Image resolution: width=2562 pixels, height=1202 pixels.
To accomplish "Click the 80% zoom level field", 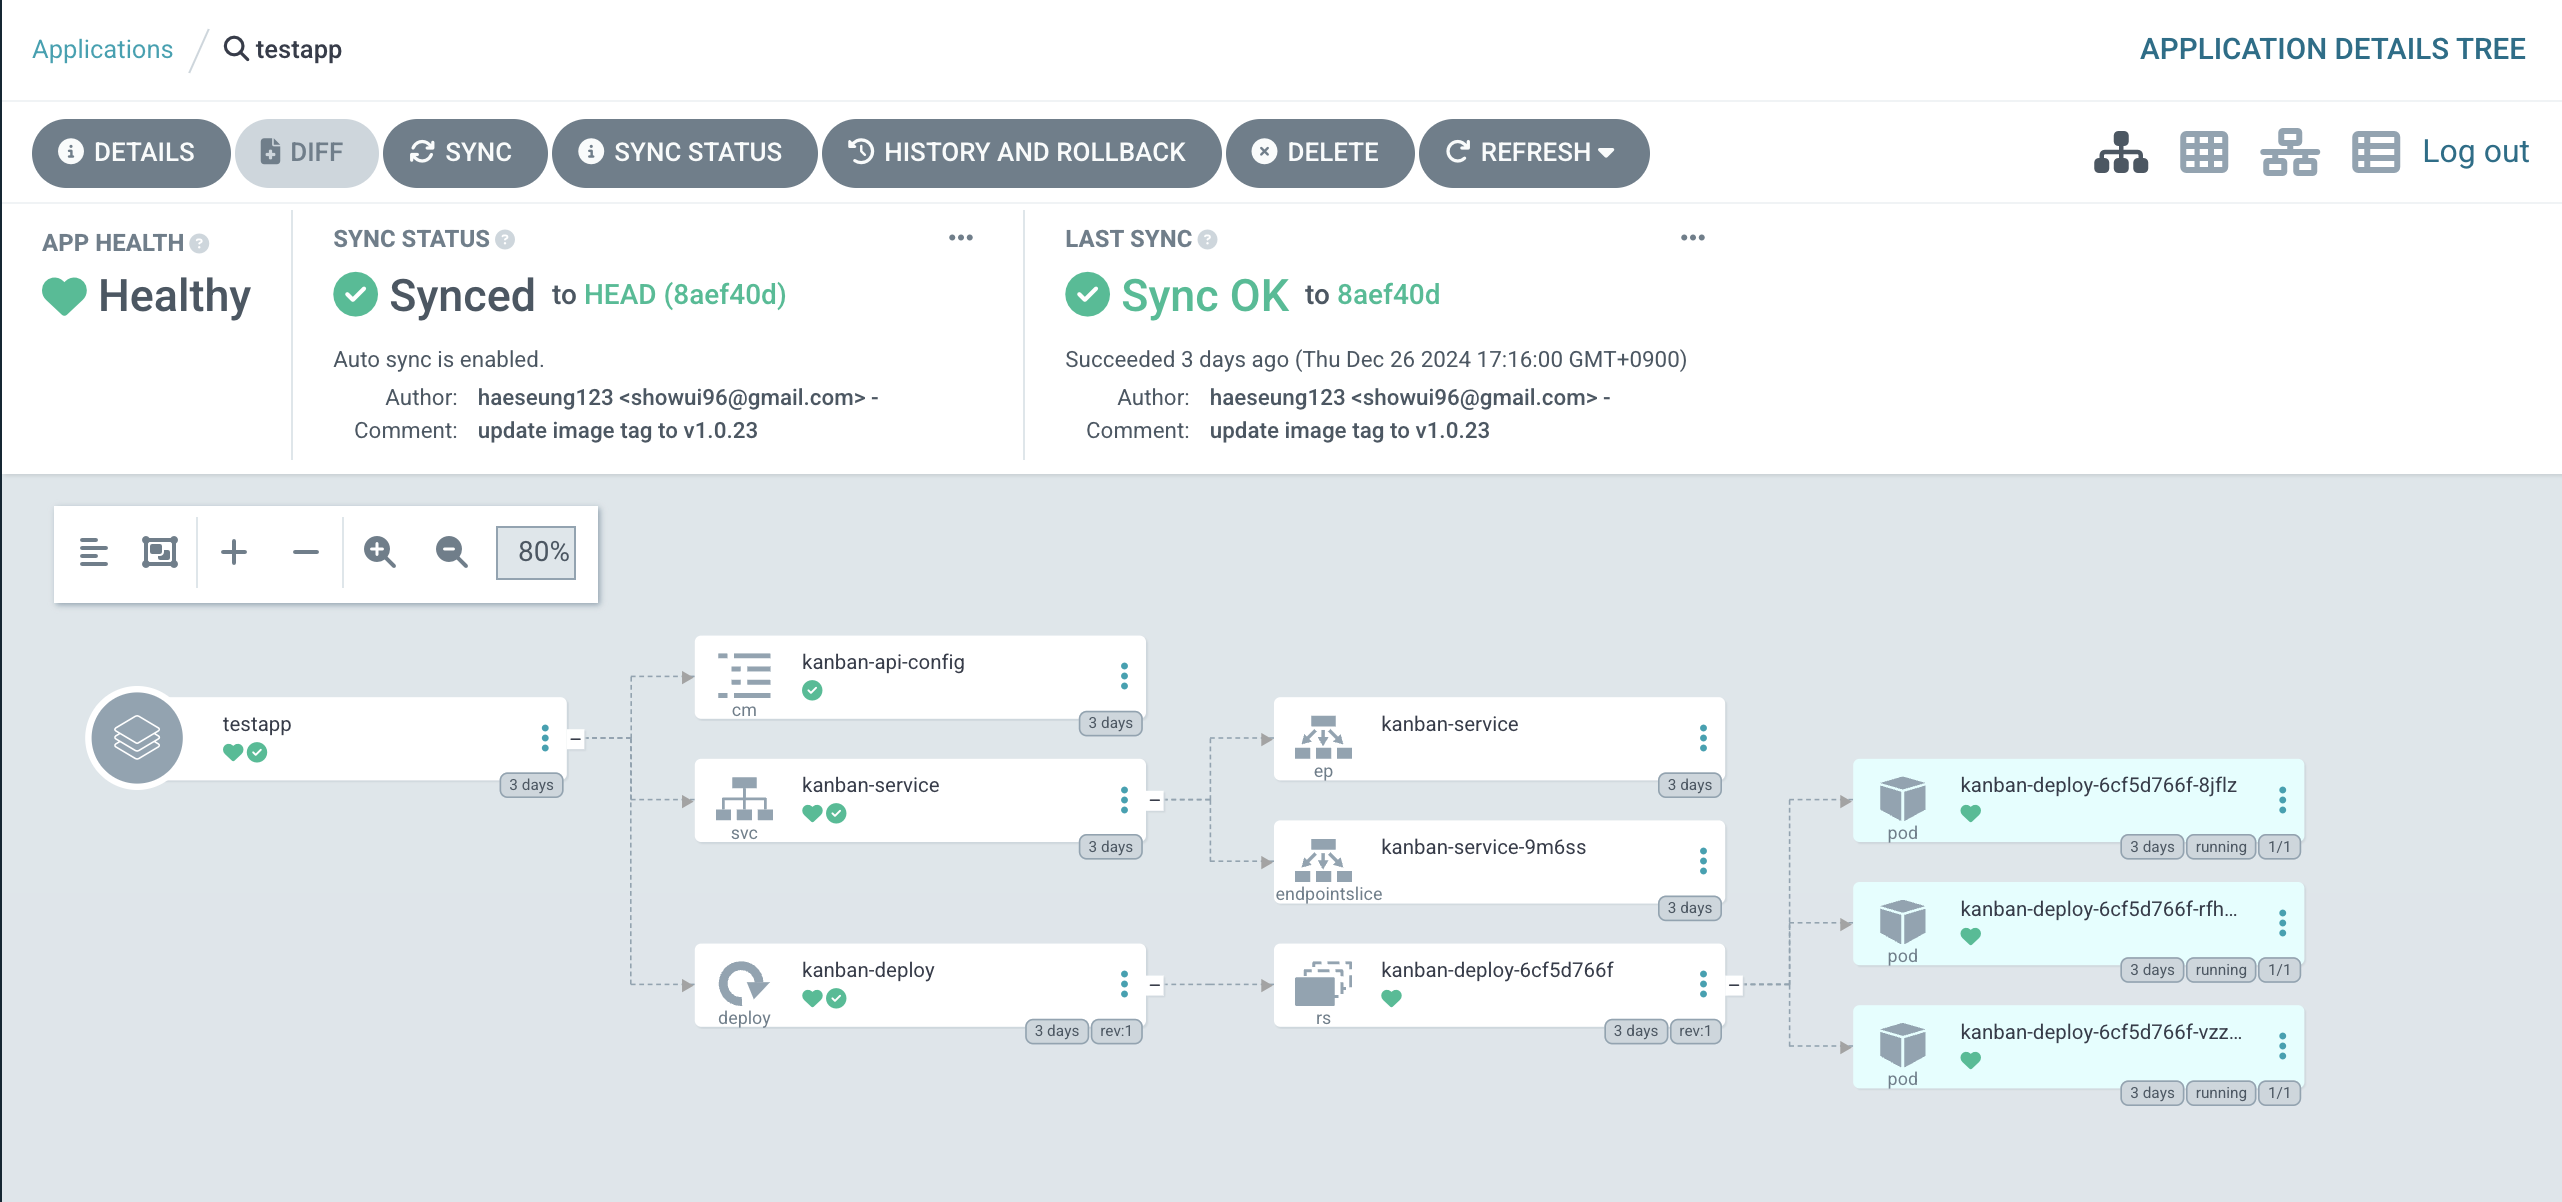I will (537, 552).
